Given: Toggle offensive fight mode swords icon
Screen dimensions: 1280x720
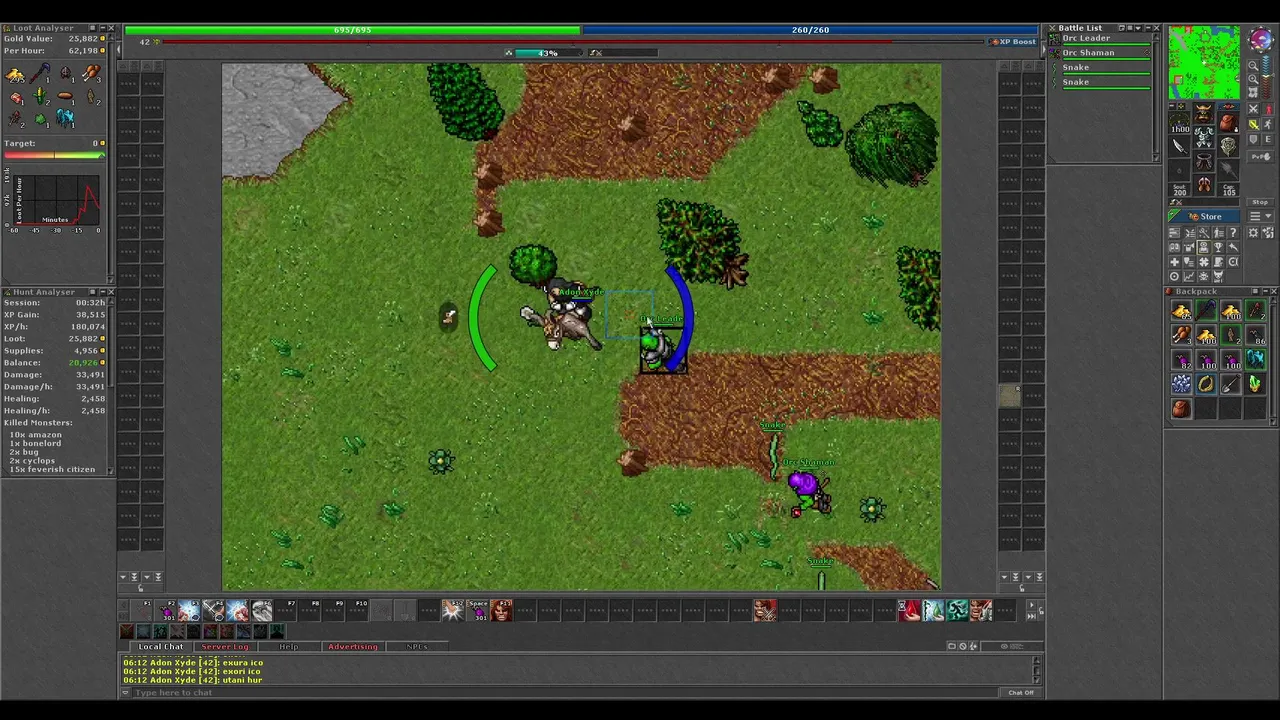Looking at the screenshot, I should [1253, 109].
